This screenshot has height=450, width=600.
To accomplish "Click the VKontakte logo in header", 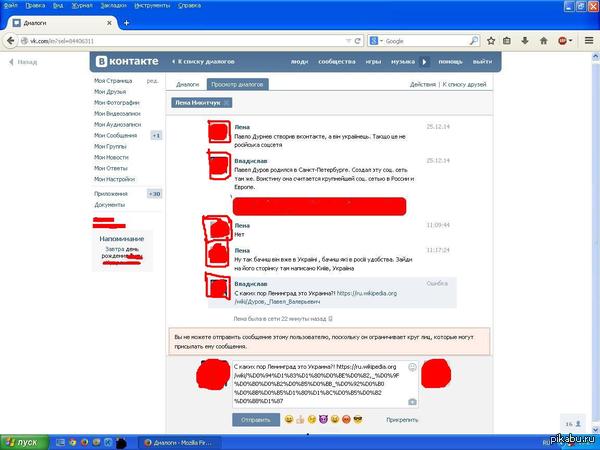I will (129, 61).
